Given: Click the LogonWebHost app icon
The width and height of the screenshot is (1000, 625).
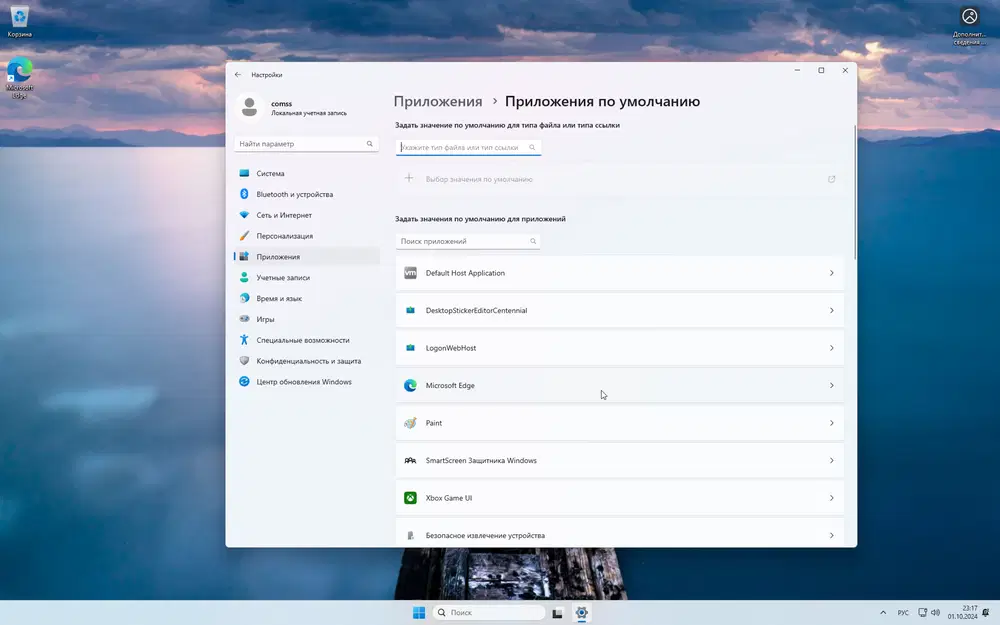Looking at the screenshot, I should click(410, 348).
